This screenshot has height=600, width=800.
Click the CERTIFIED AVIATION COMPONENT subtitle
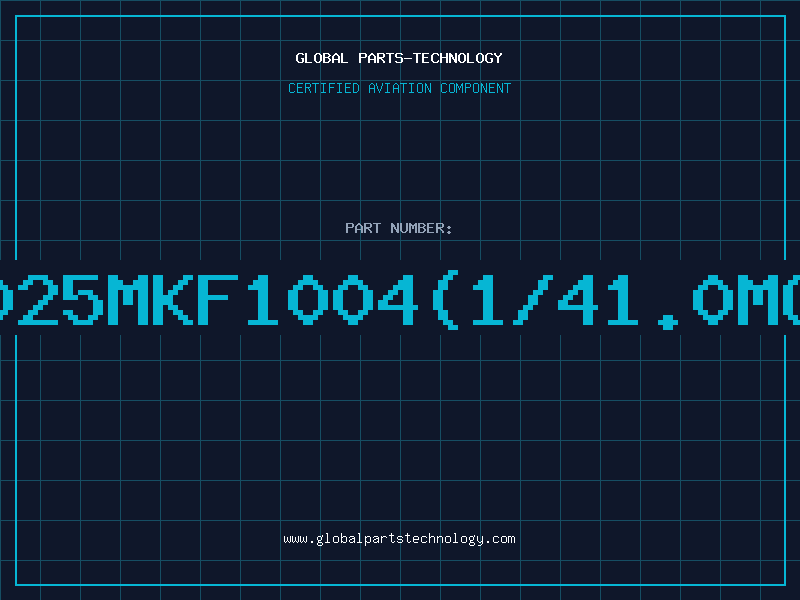[x=399, y=88]
